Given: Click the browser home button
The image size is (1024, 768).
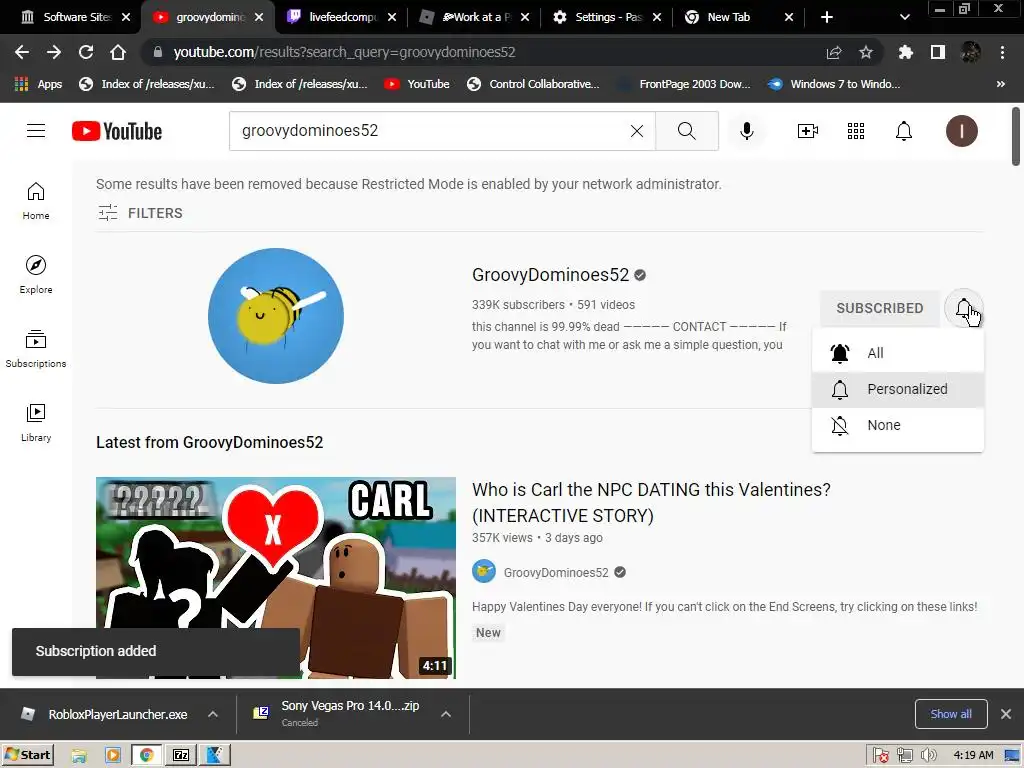Looking at the screenshot, I should (118, 52).
